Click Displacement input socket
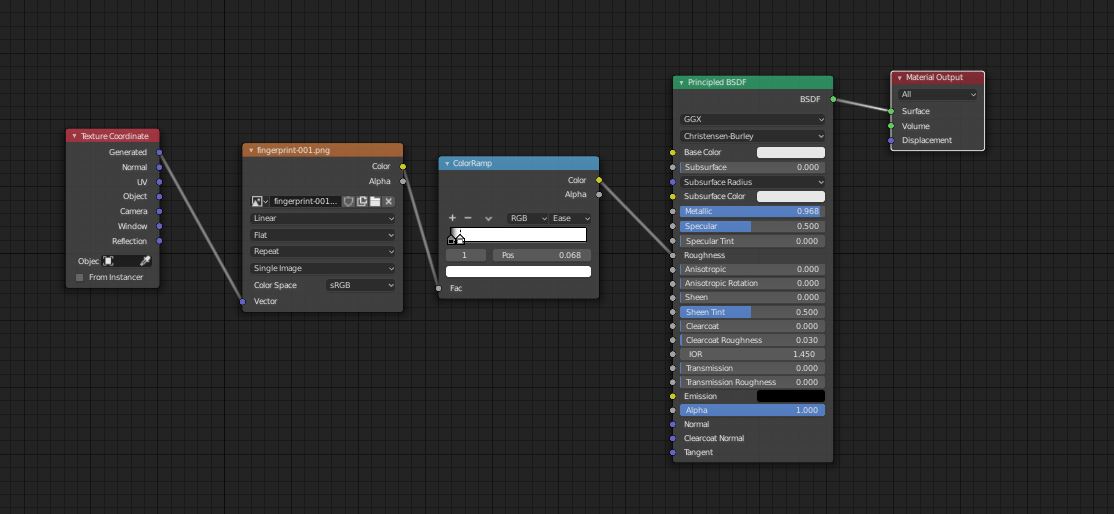This screenshot has width=1114, height=514. [891, 140]
